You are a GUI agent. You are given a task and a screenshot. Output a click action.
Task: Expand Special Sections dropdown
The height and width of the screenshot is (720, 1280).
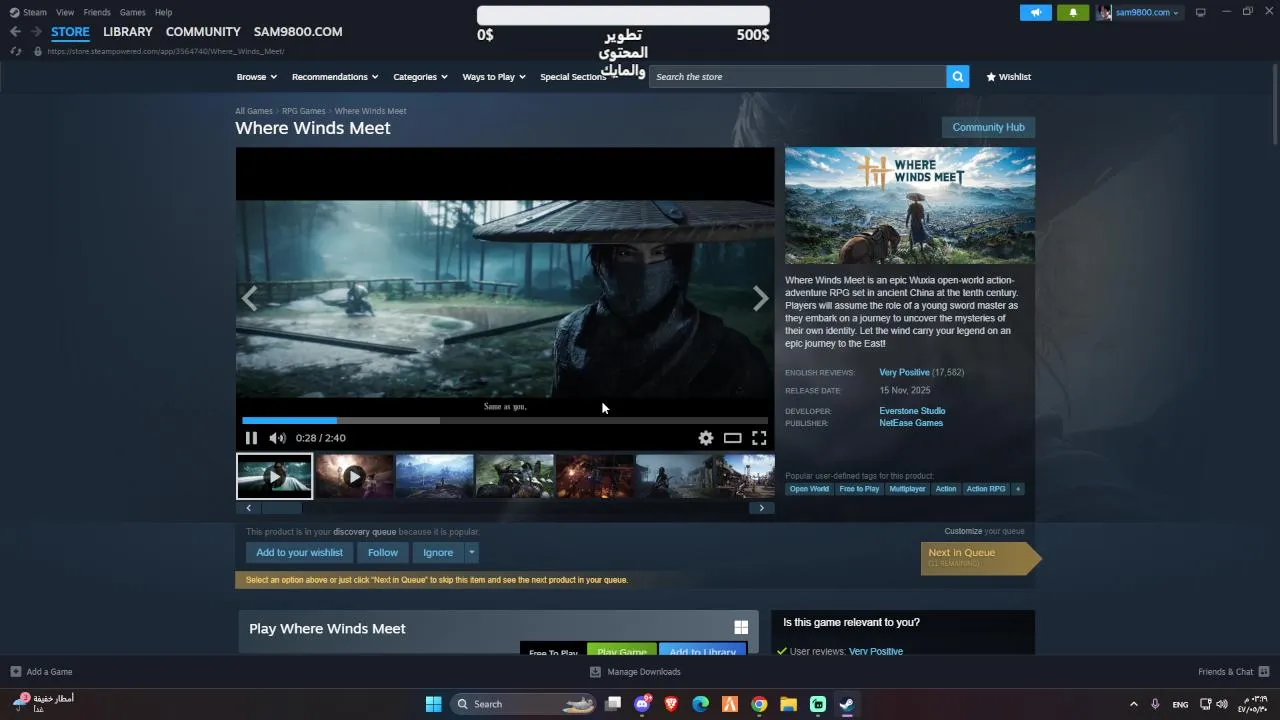pyautogui.click(x=574, y=77)
